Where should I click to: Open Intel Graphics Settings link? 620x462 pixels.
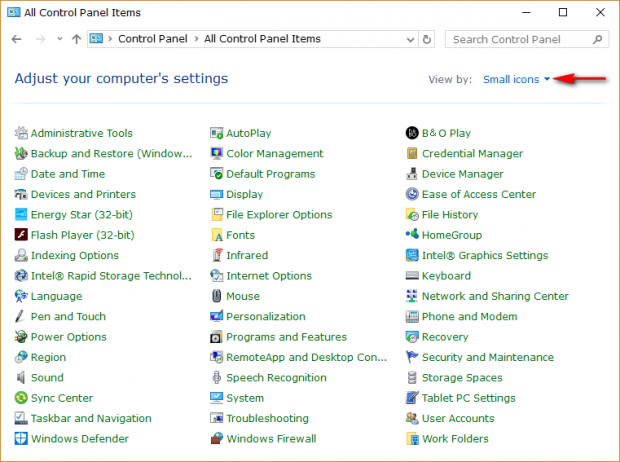485,255
